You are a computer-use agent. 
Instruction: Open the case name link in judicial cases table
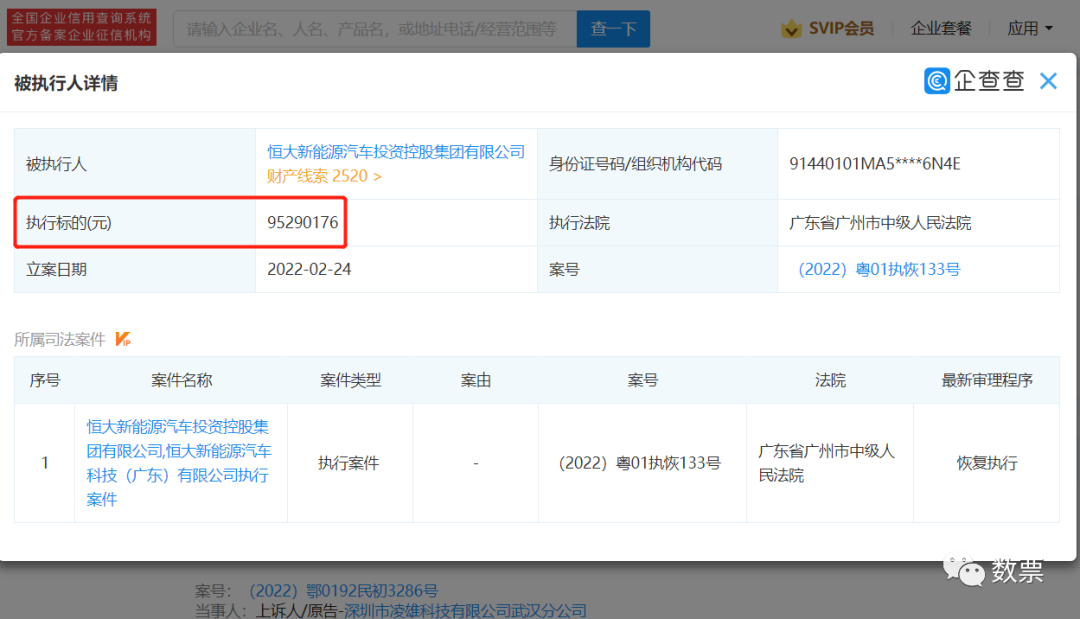(179, 463)
